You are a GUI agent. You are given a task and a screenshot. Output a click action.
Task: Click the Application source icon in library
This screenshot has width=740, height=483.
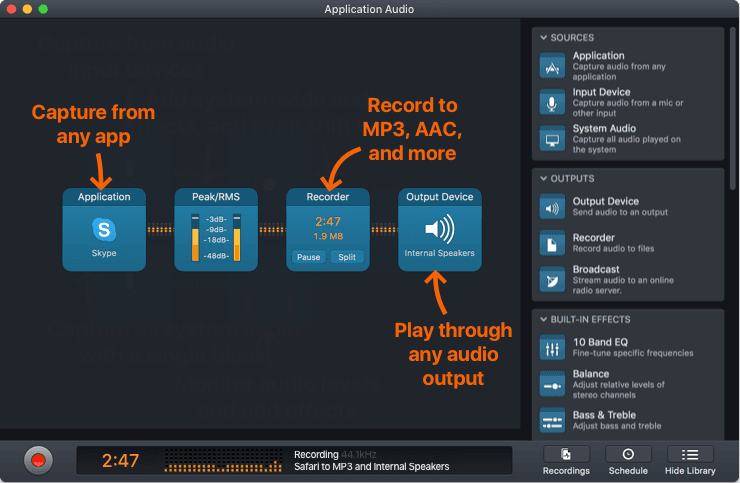[x=553, y=66]
